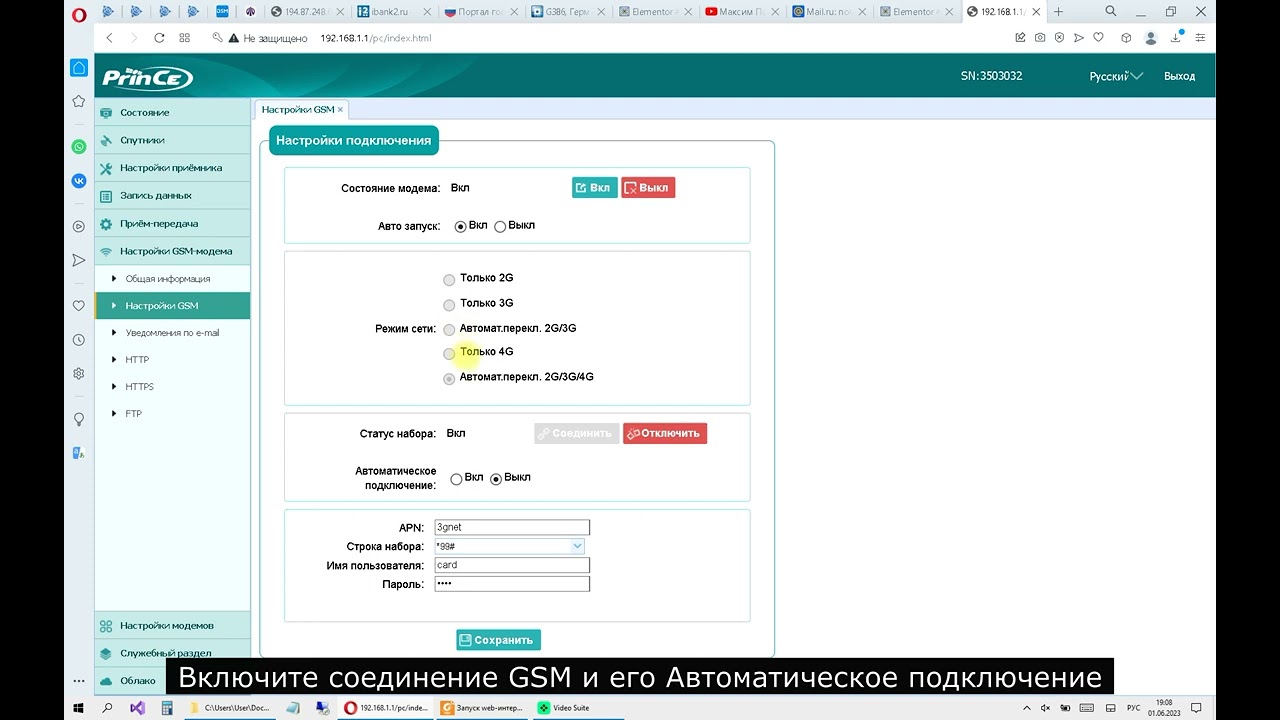Viewport: 1280px width, 720px height.
Task: Open the Приём-передача section
Action: [172, 224]
